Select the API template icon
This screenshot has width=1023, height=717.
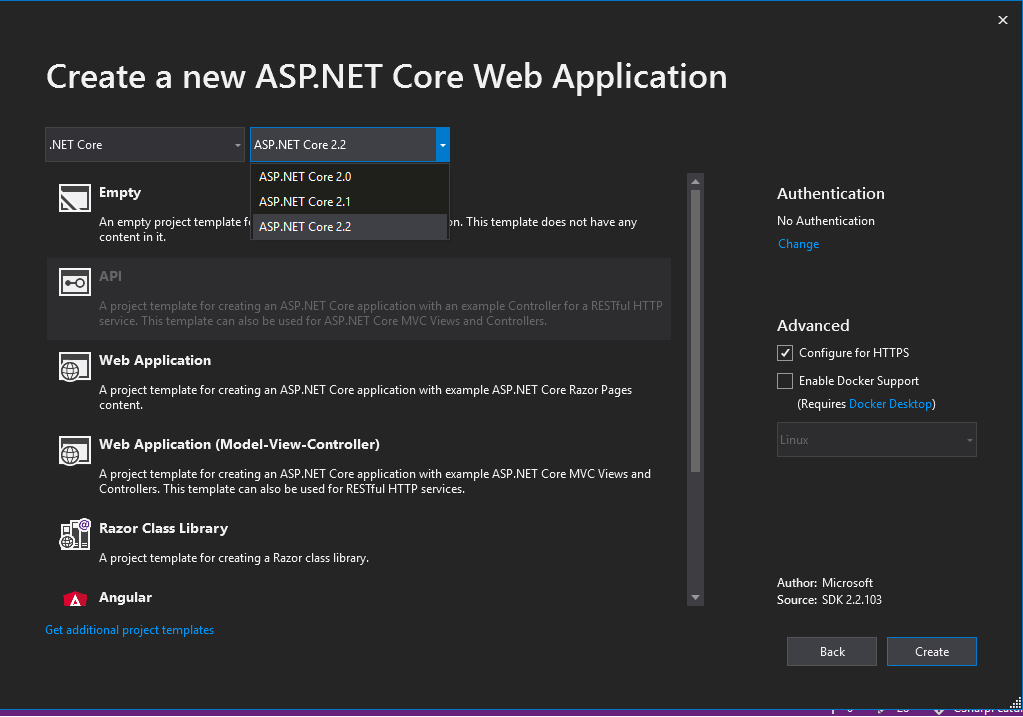coord(75,282)
